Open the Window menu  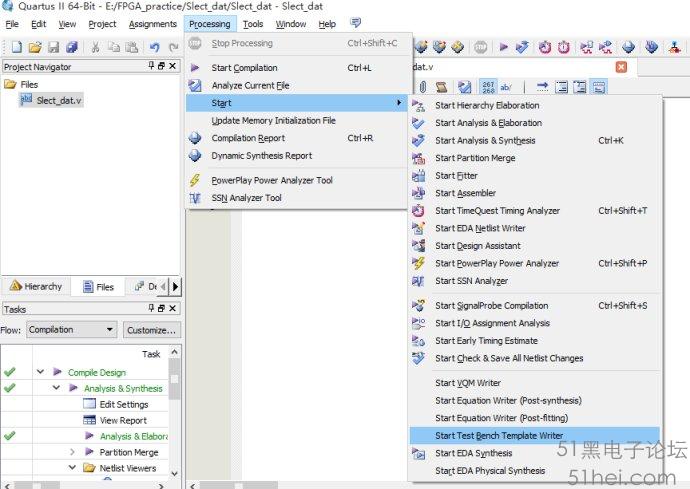291,24
